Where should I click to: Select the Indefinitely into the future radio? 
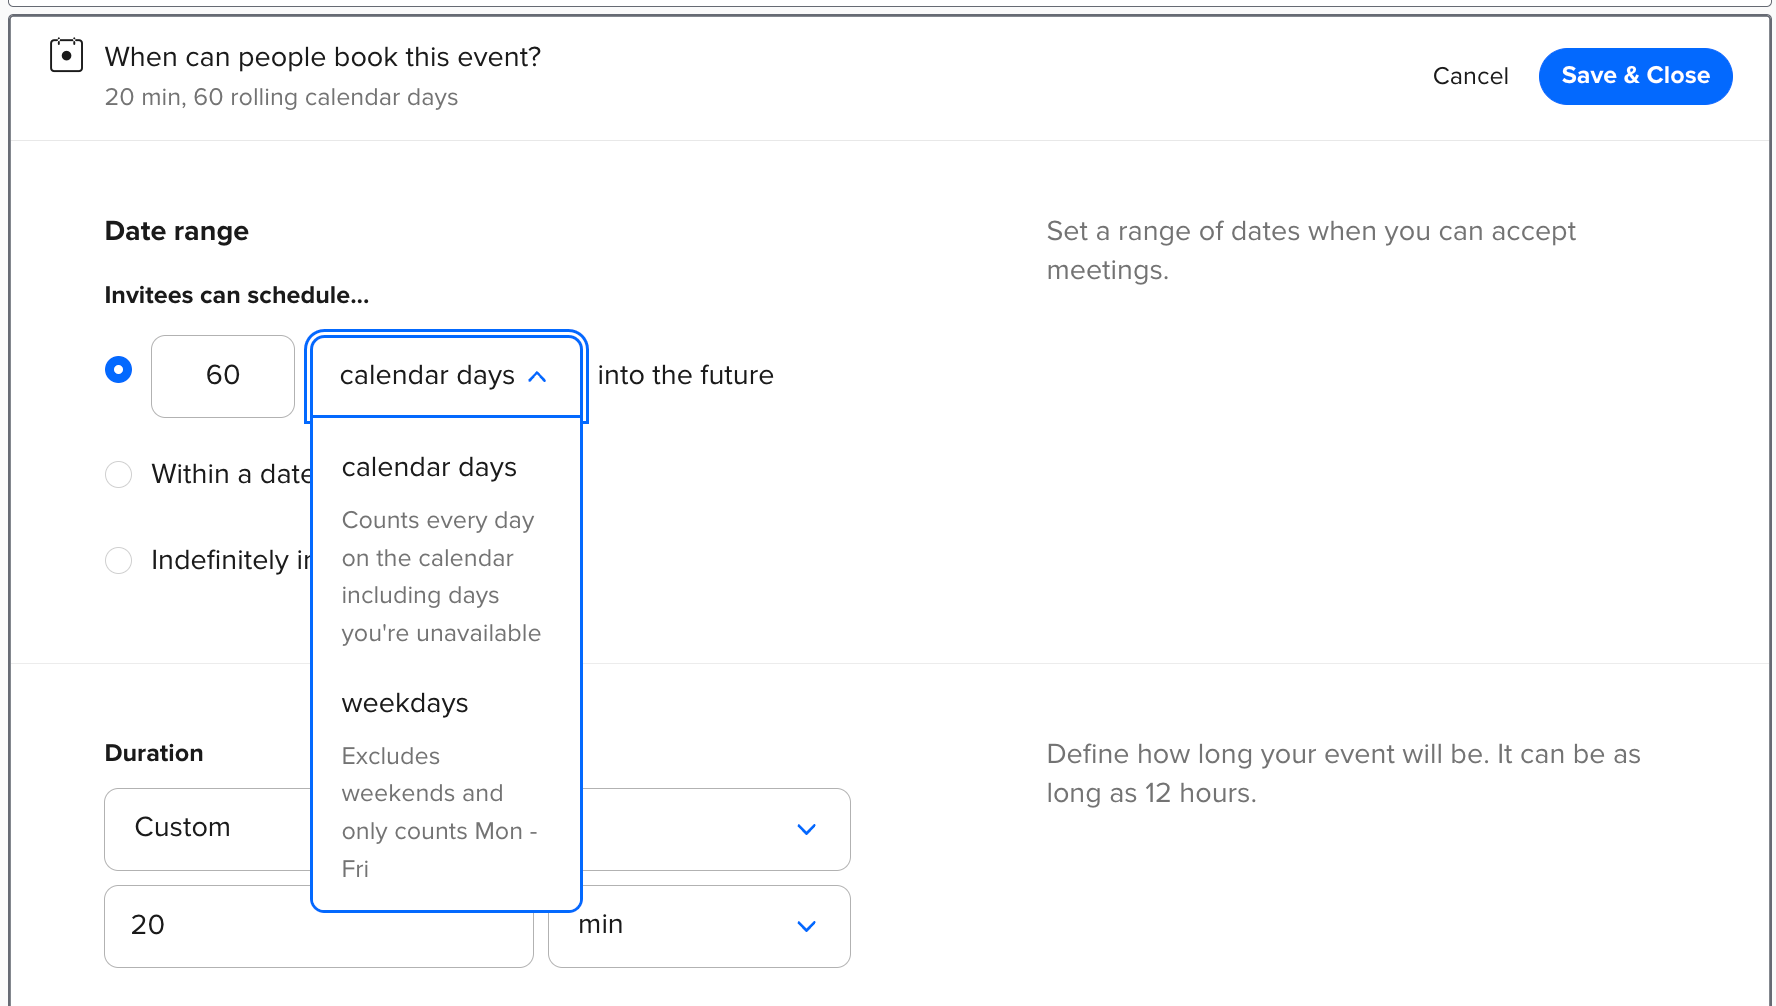(118, 560)
